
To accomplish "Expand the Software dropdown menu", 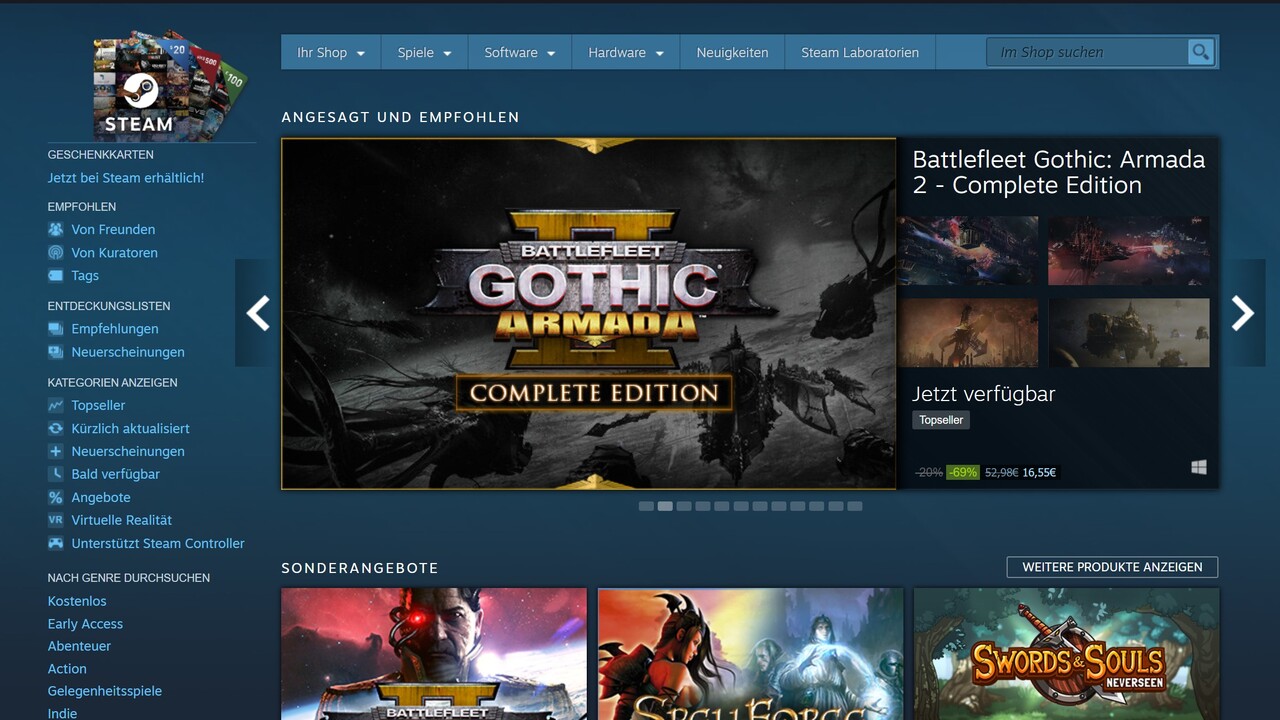I will 520,53.
